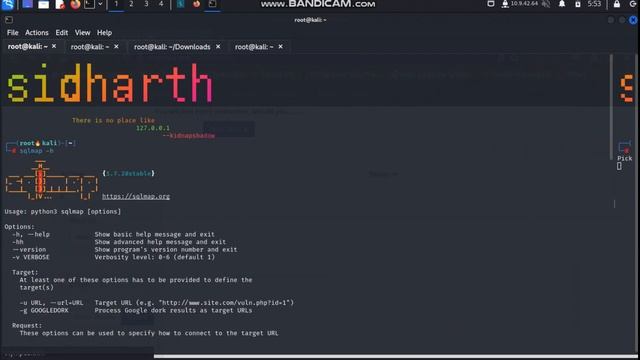Switch to the last root@kali: ~ tab
The image size is (640, 360).
[x=254, y=47]
